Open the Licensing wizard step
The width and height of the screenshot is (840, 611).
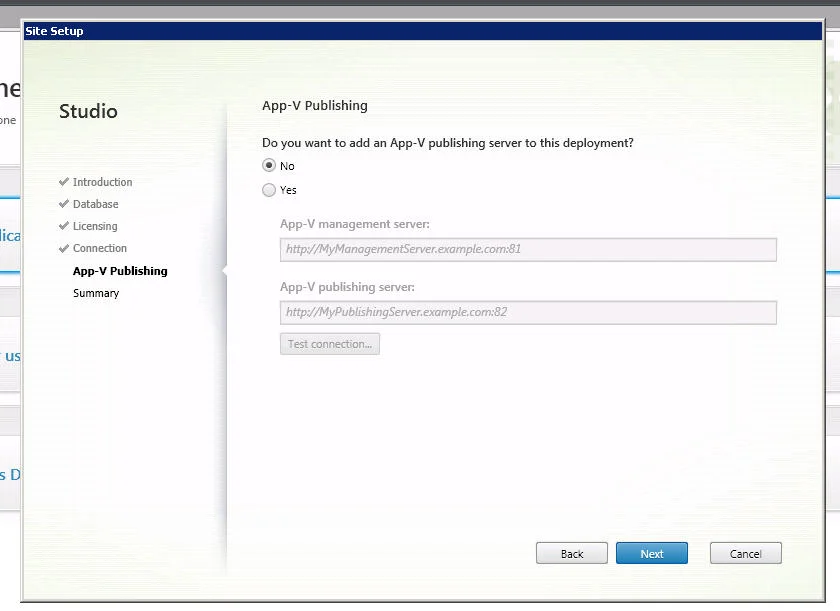click(95, 226)
